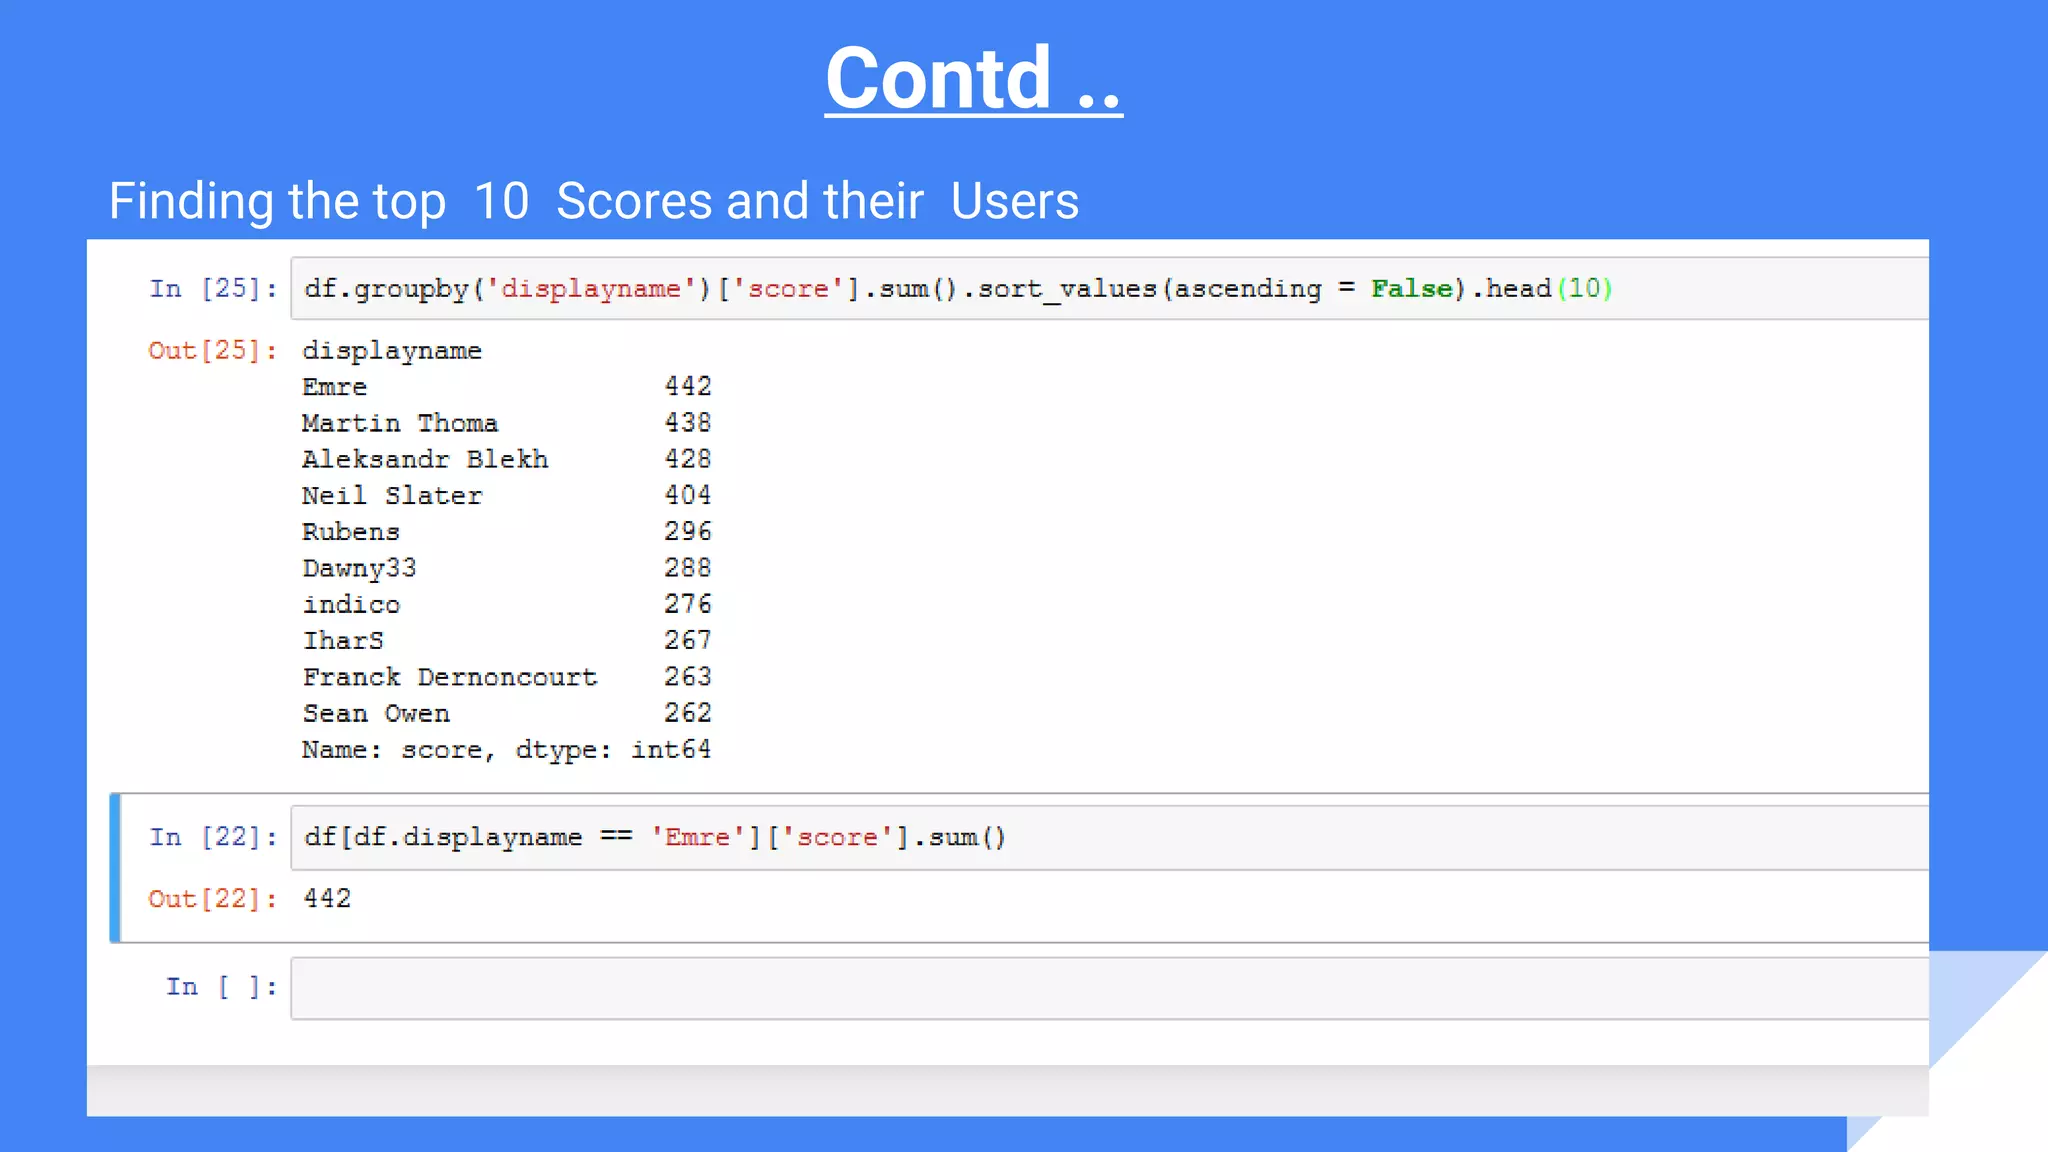2048x1152 pixels.
Task: Click the 'In [22]:' prompt label
Action: (x=213, y=837)
